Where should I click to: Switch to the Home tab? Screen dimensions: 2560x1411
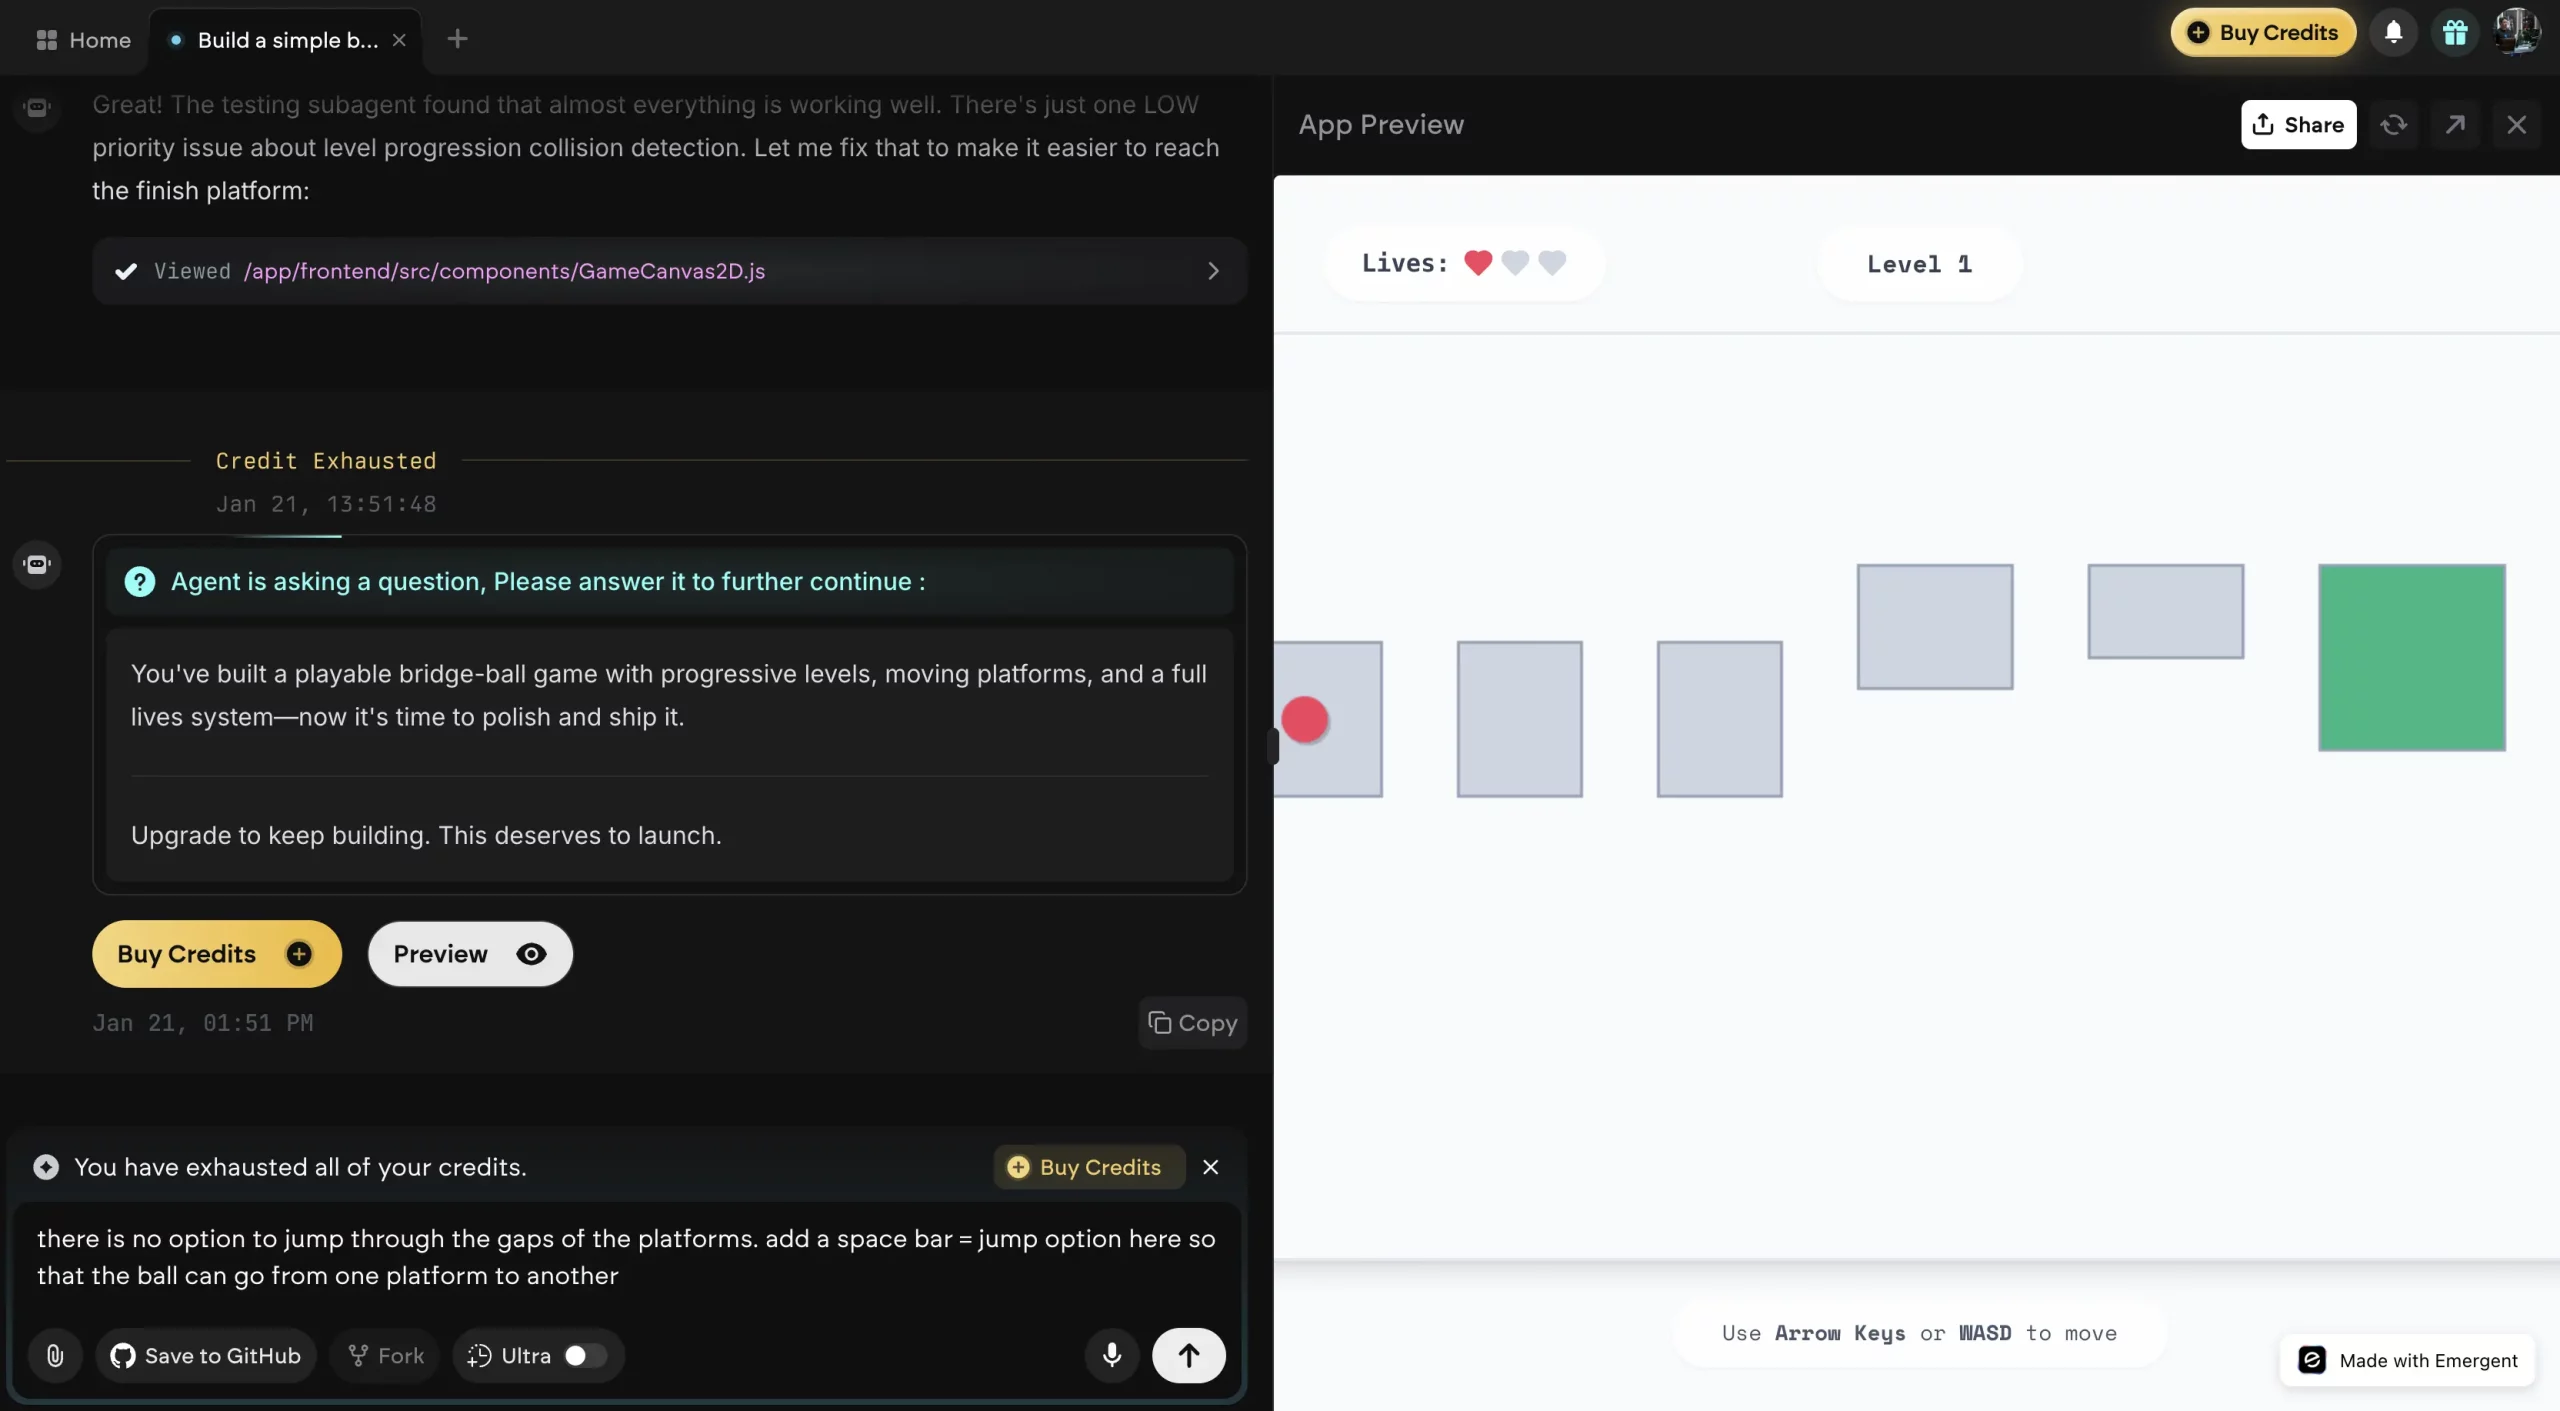pyautogui.click(x=84, y=40)
